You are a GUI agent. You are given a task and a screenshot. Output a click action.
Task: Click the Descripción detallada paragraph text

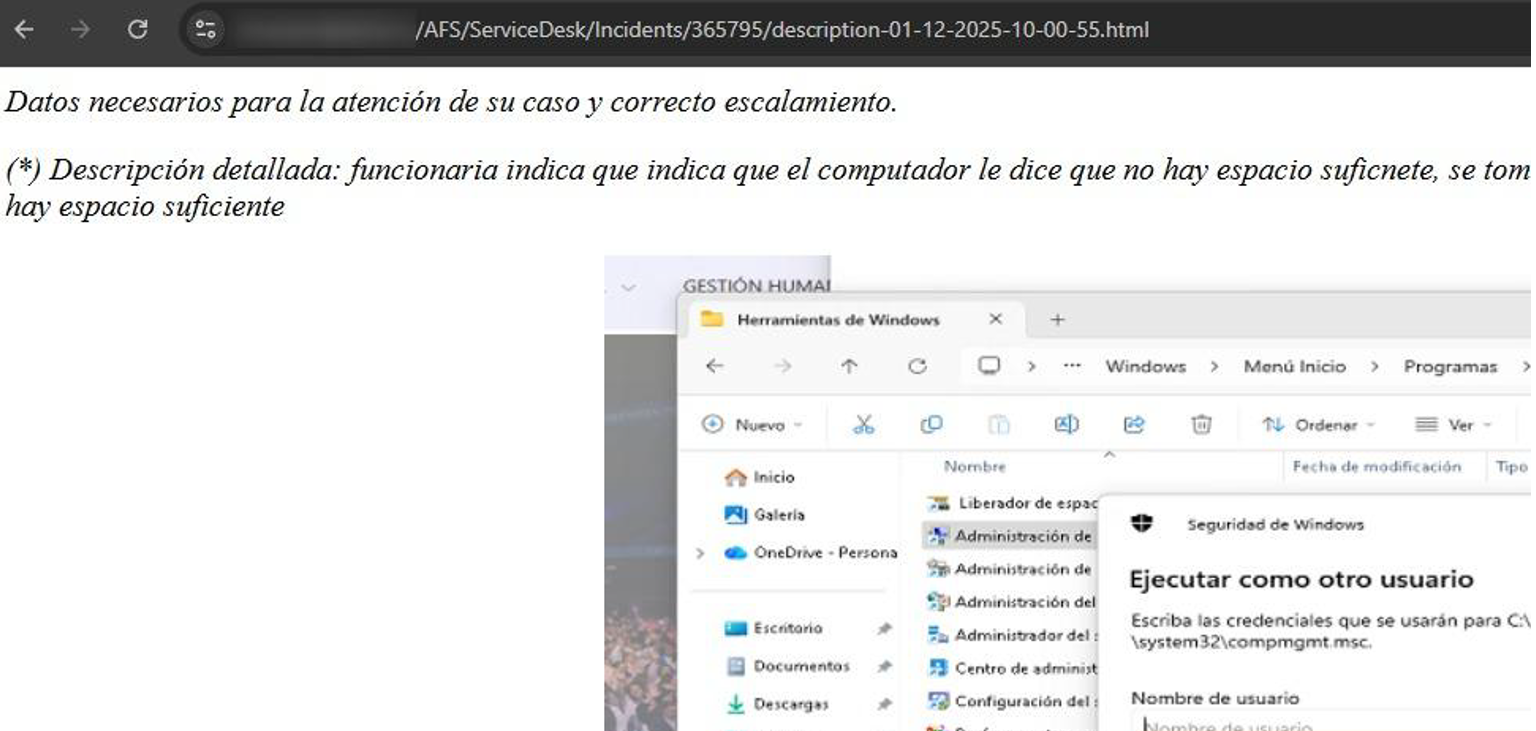point(768,188)
